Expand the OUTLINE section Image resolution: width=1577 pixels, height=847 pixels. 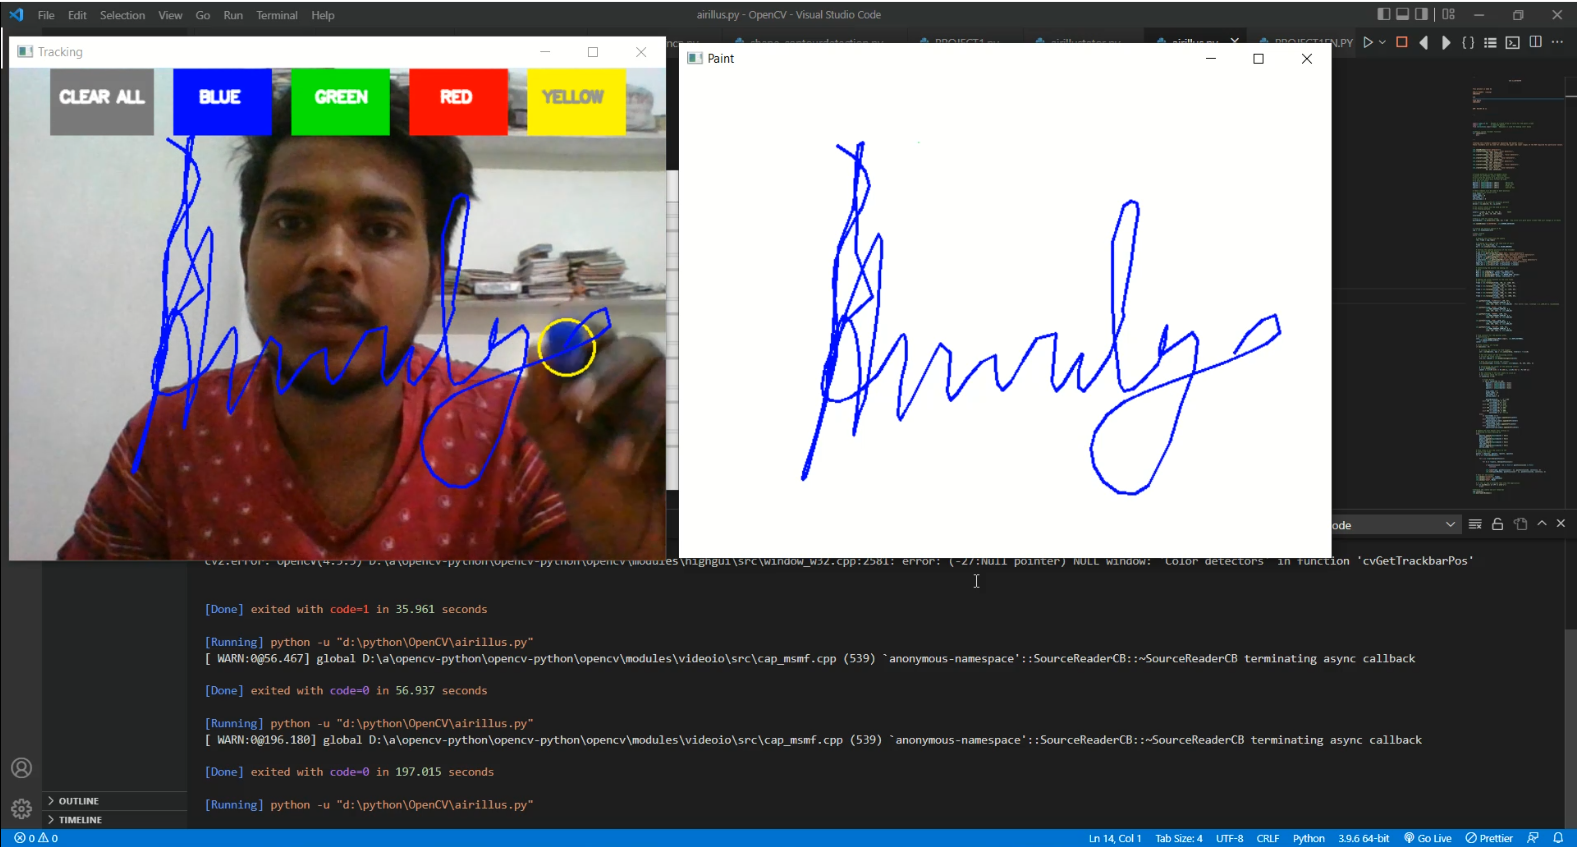[x=78, y=801]
